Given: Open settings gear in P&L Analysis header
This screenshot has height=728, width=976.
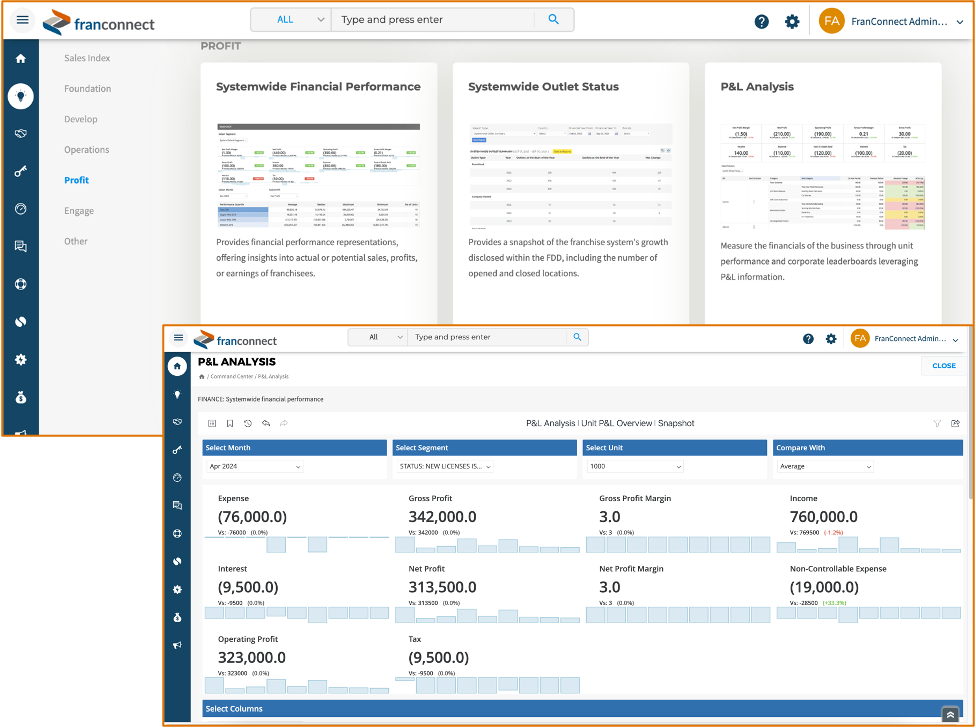Looking at the screenshot, I should pos(831,339).
